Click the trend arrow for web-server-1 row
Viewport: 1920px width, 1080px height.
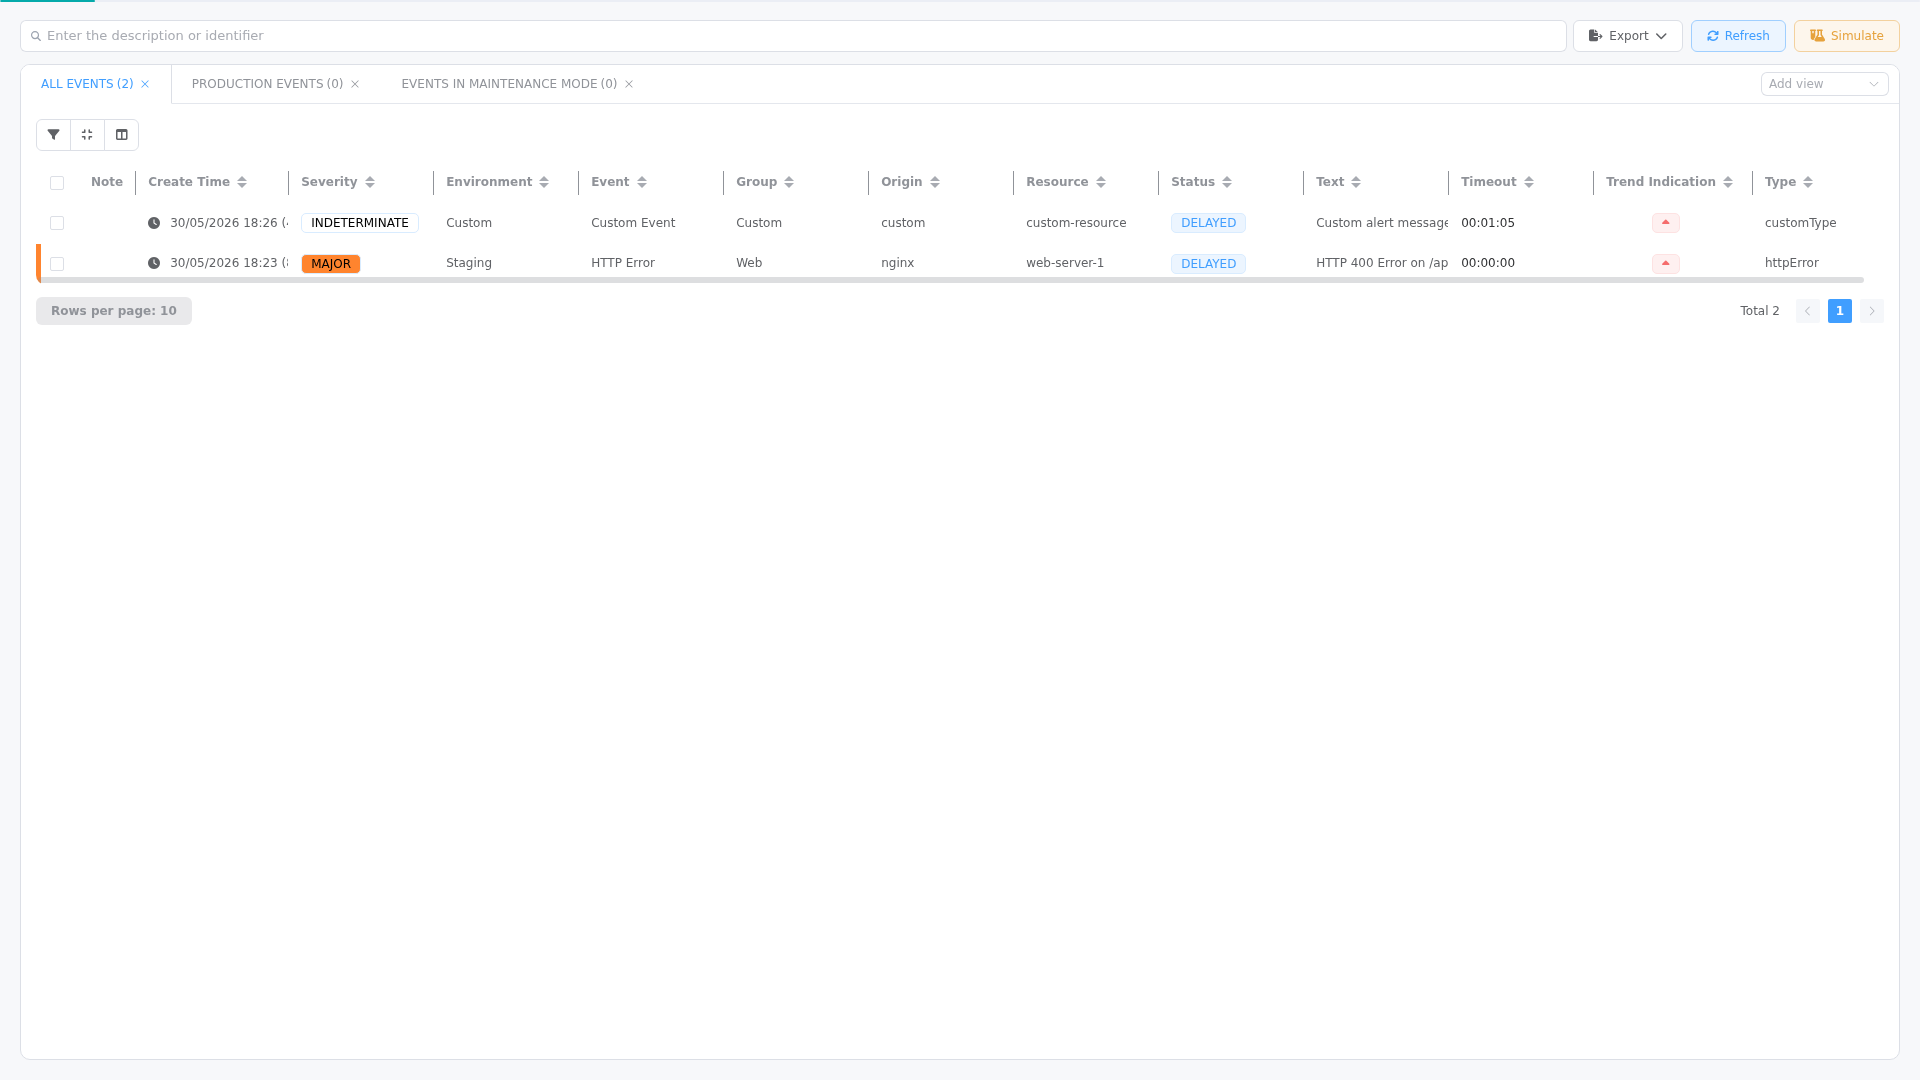(1666, 264)
